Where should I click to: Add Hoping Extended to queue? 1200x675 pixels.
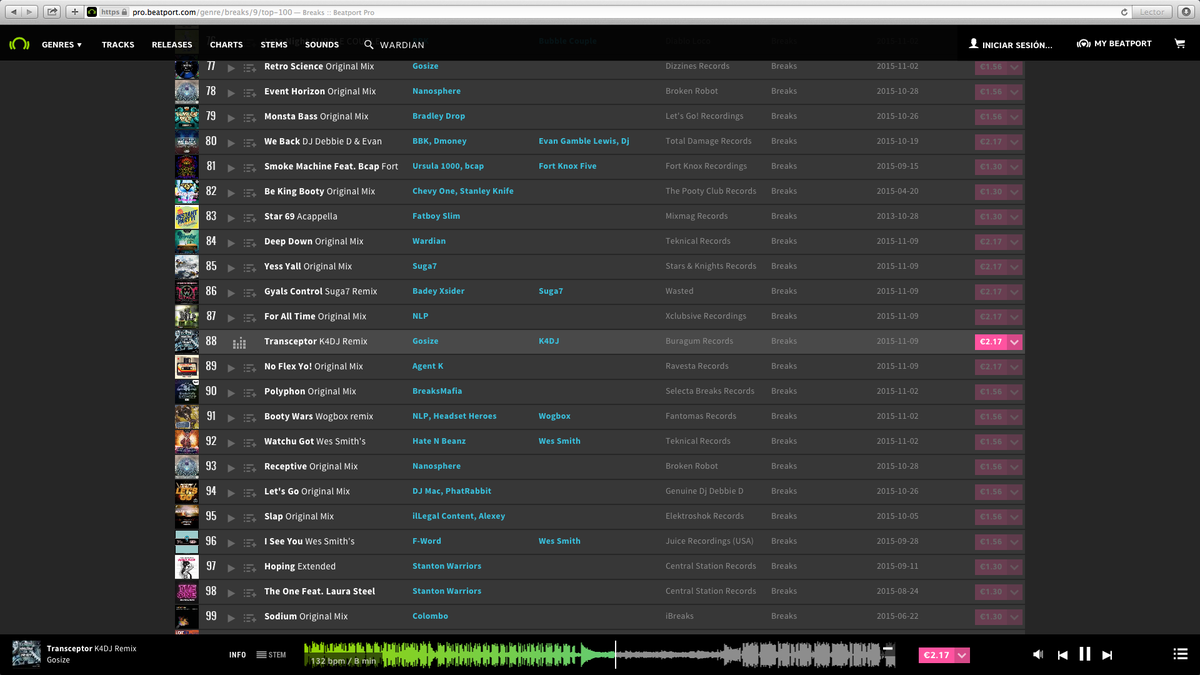249,567
